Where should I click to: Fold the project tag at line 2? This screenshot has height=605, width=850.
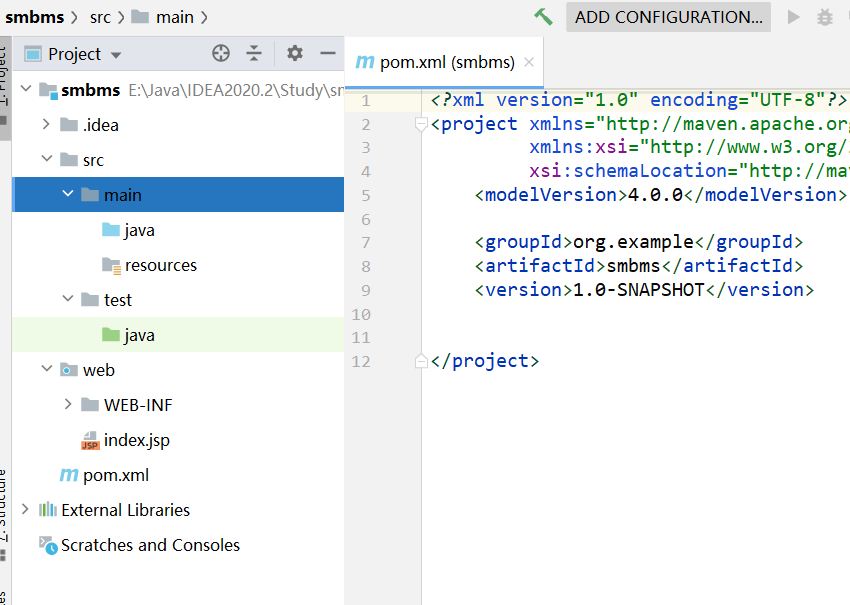click(421, 125)
